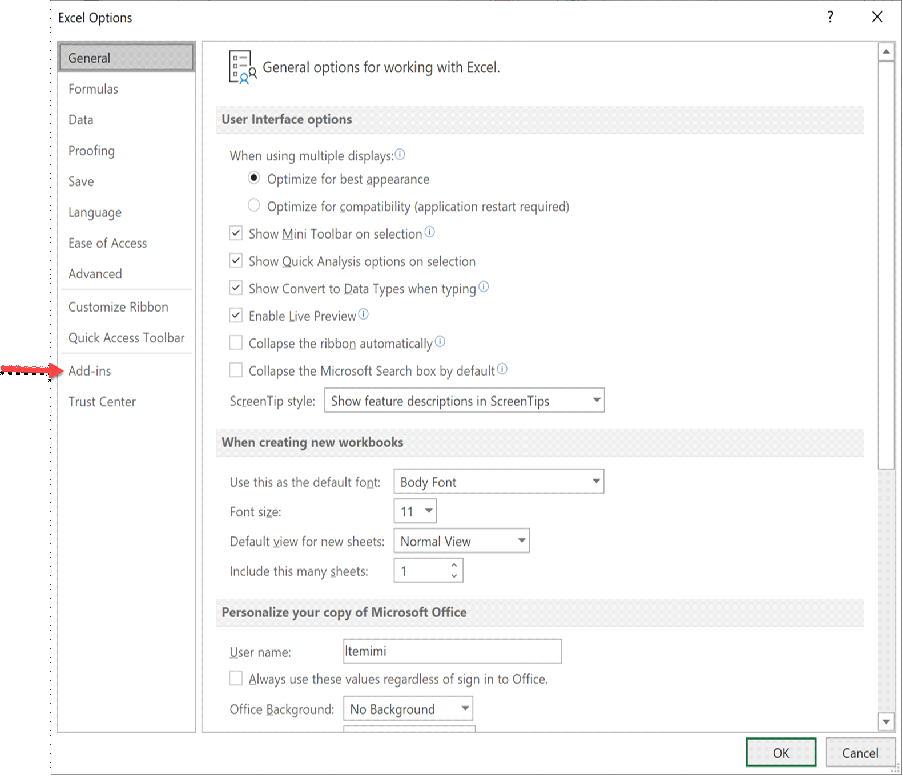903x776 pixels.
Task: Click the OK button
Action: tap(781, 753)
